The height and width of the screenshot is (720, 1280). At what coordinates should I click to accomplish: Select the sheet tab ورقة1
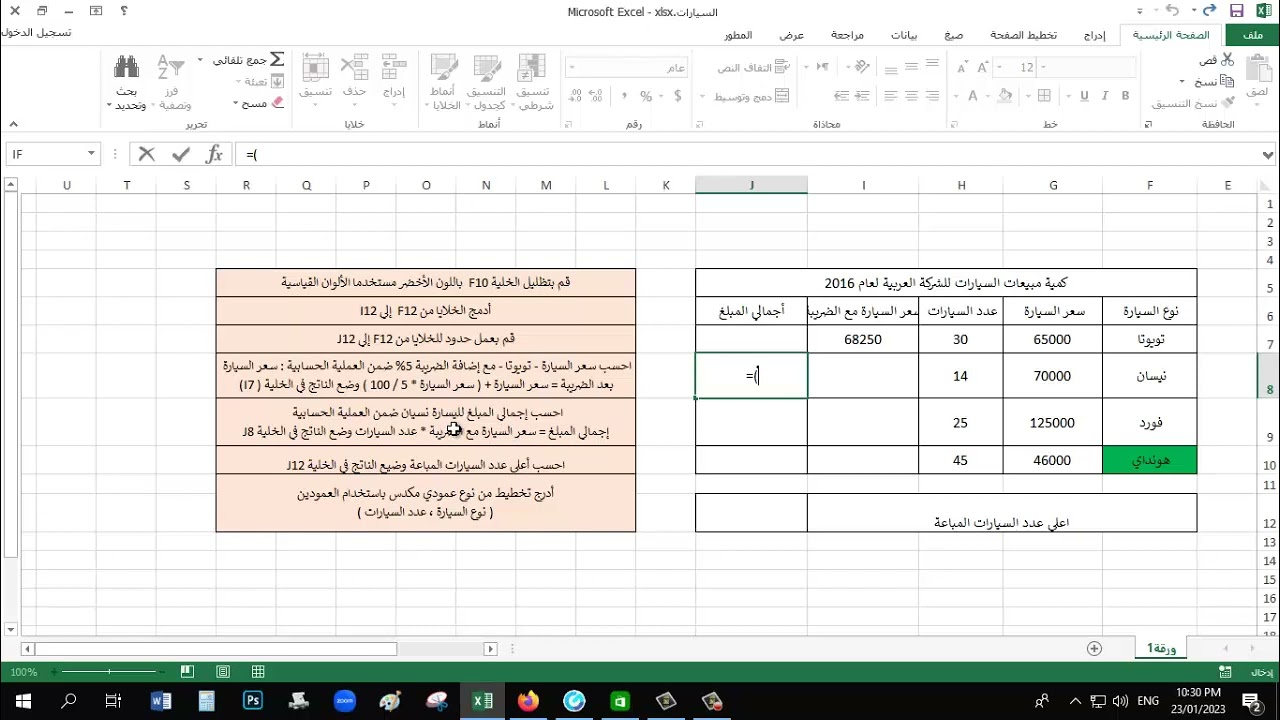coord(1161,649)
